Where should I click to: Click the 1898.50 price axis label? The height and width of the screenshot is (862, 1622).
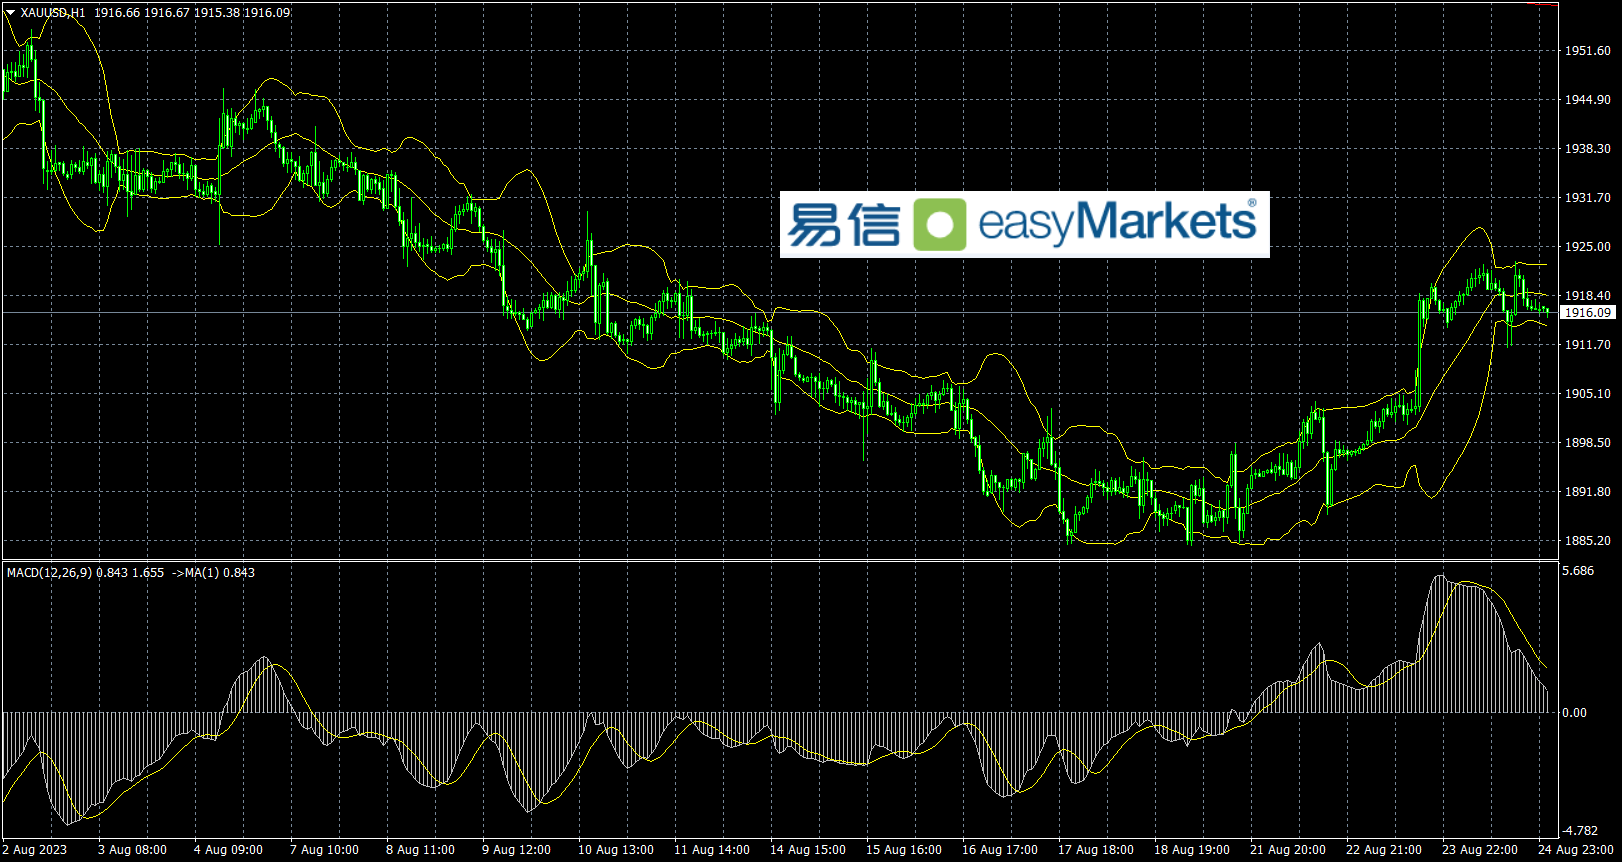(1587, 443)
